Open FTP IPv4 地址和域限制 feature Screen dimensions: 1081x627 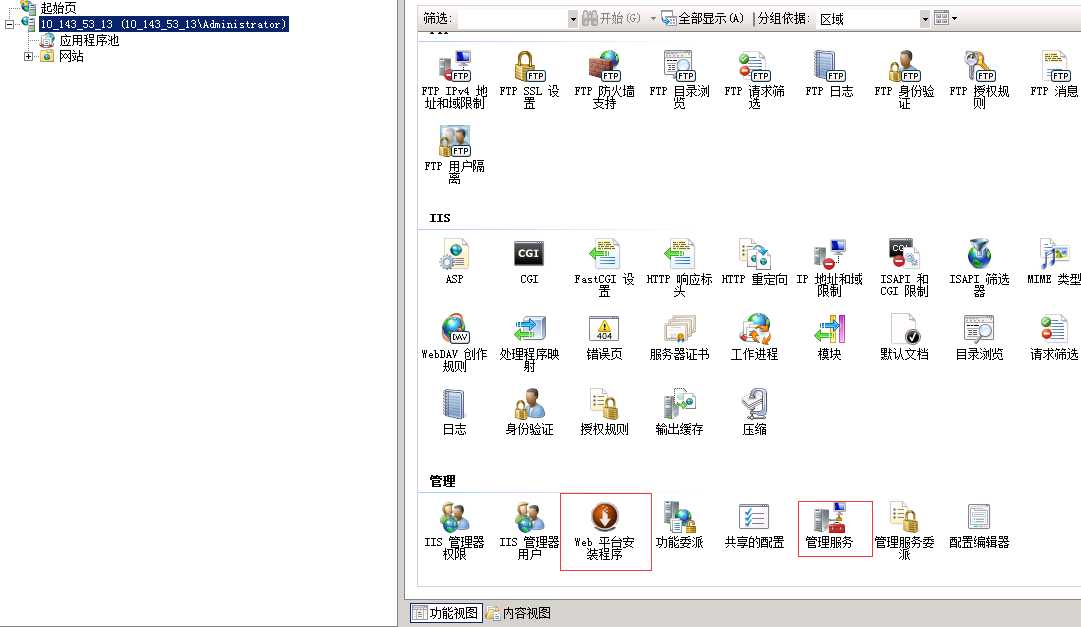pyautogui.click(x=454, y=80)
